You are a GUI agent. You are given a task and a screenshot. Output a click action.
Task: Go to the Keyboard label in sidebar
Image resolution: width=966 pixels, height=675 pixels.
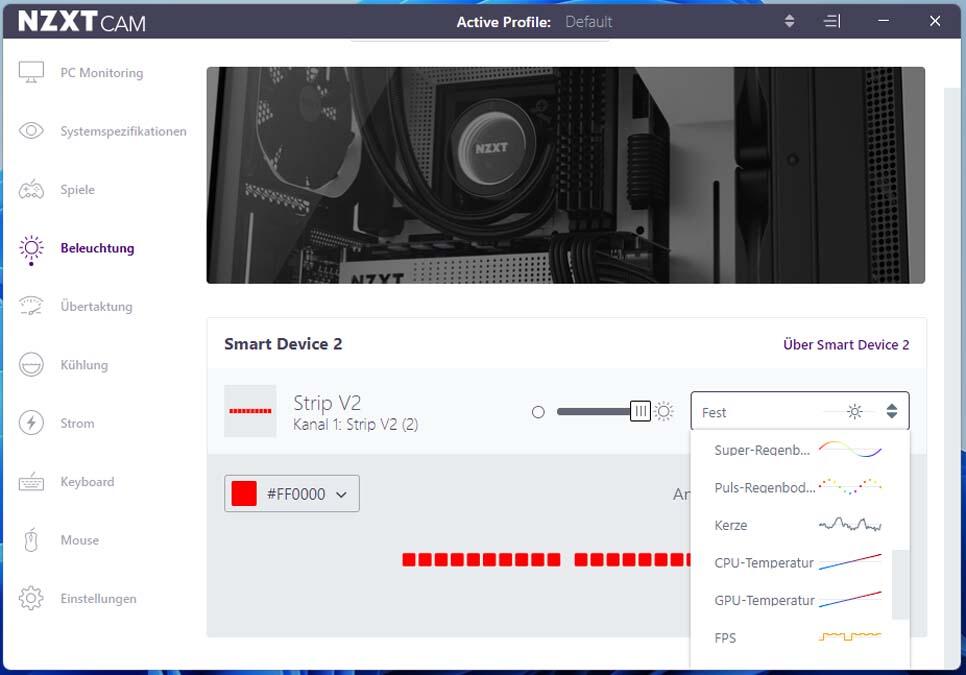(87, 482)
